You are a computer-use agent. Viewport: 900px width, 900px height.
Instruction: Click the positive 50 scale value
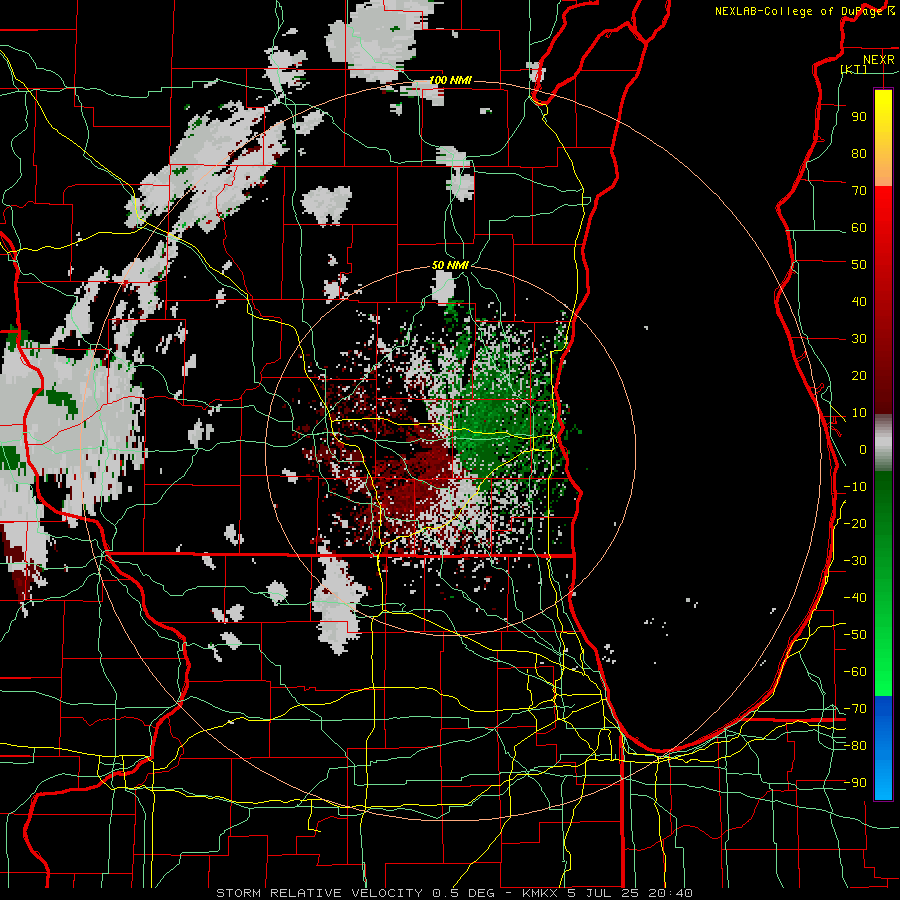click(x=859, y=265)
